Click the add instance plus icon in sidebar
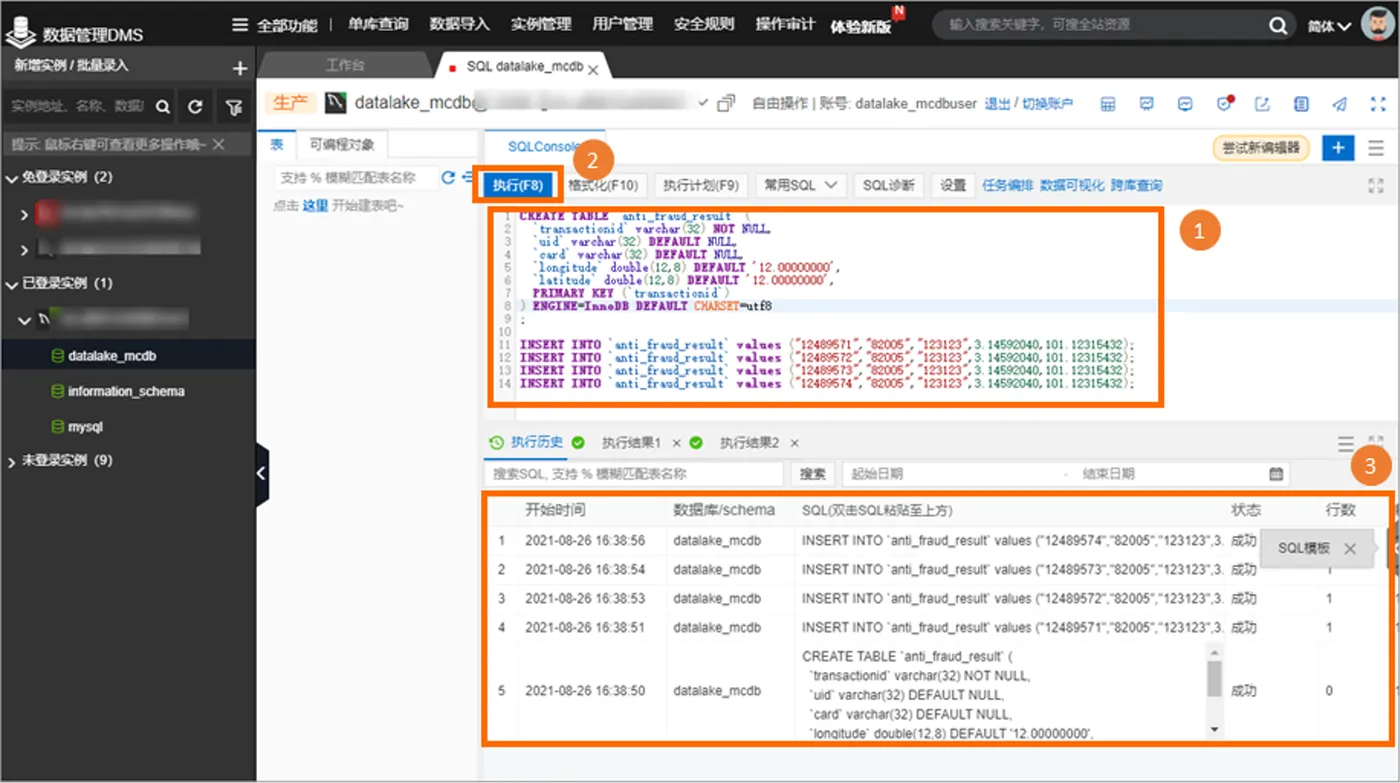The image size is (1400, 783). (239, 68)
